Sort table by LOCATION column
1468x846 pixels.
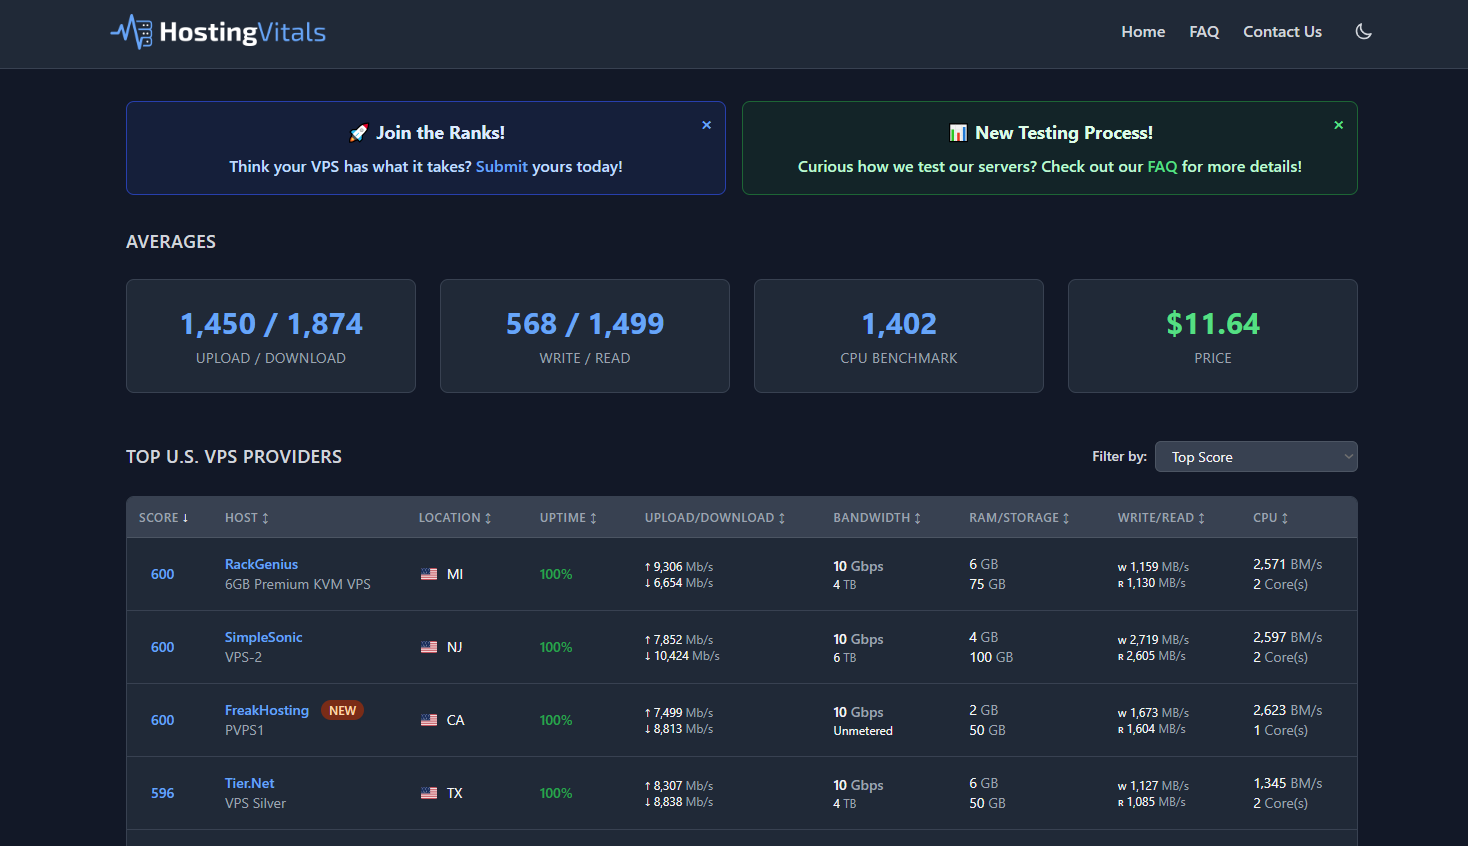click(x=455, y=518)
